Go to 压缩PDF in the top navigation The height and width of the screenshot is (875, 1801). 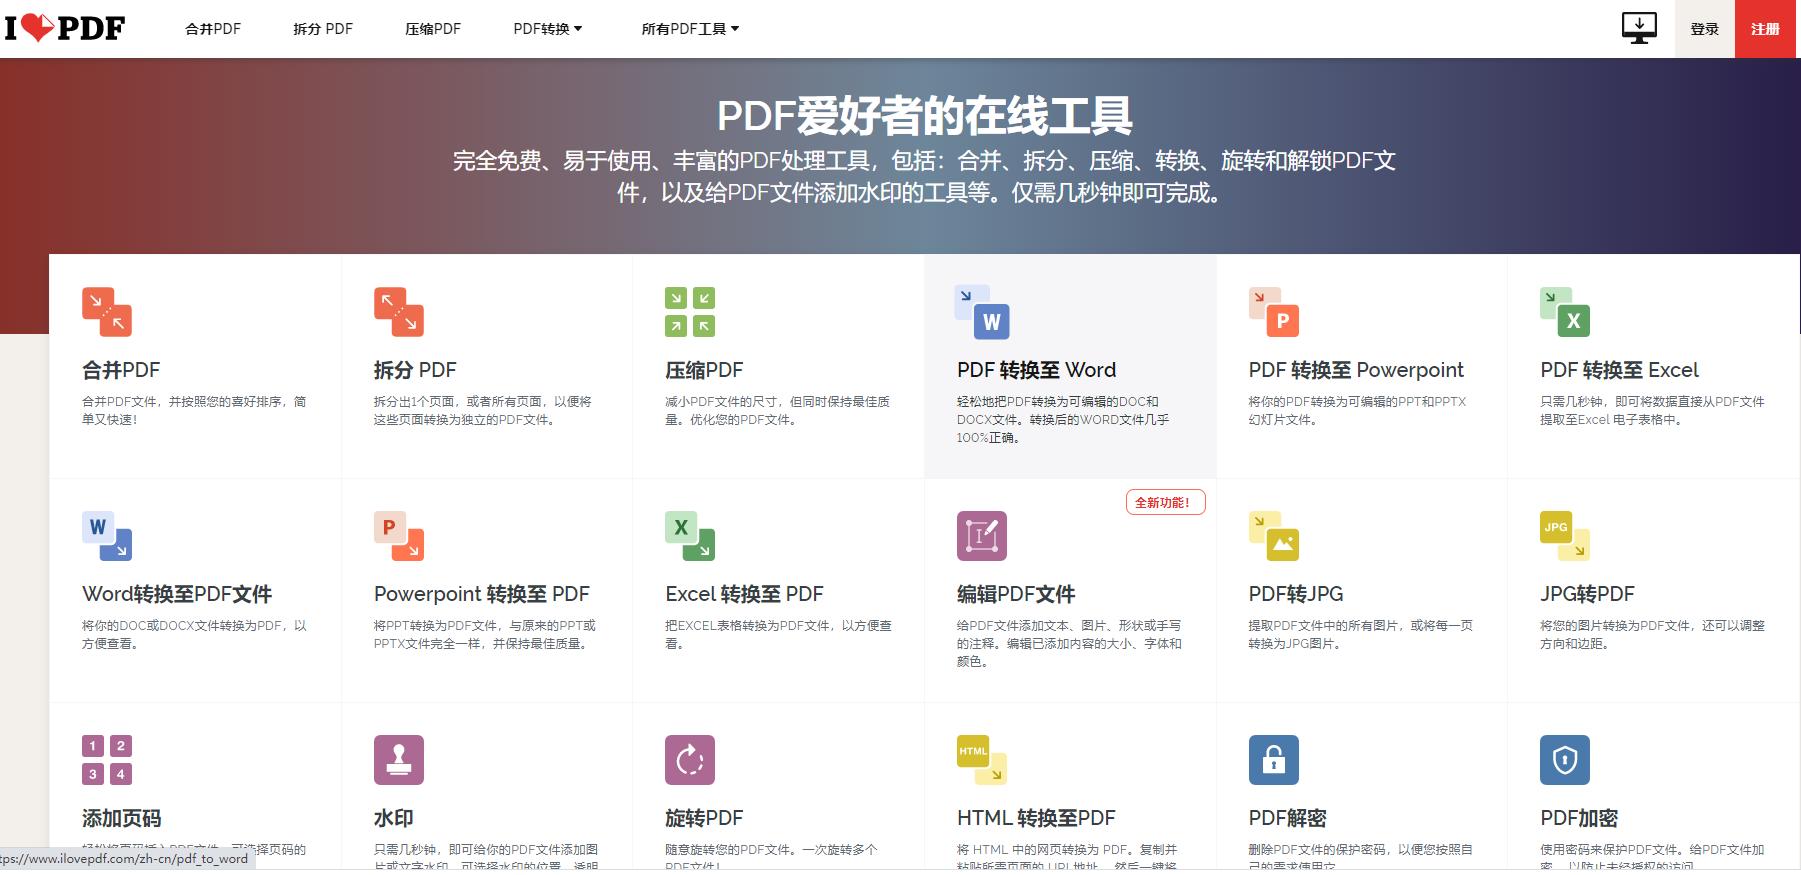[x=433, y=29]
